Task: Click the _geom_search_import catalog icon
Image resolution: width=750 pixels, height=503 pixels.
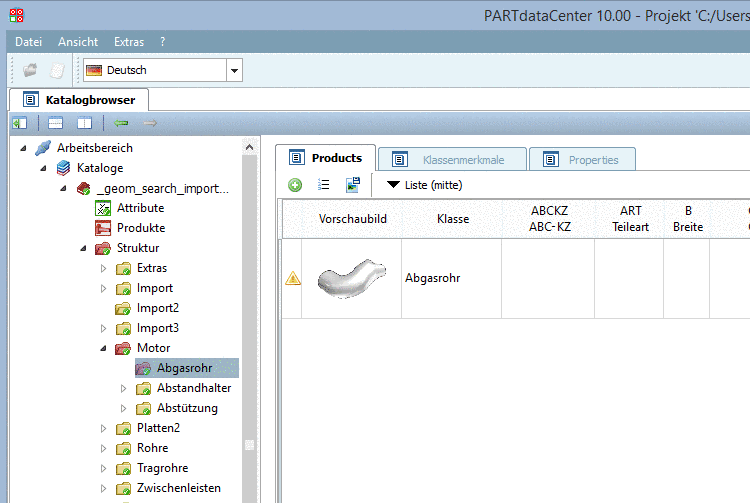Action: coord(84,188)
